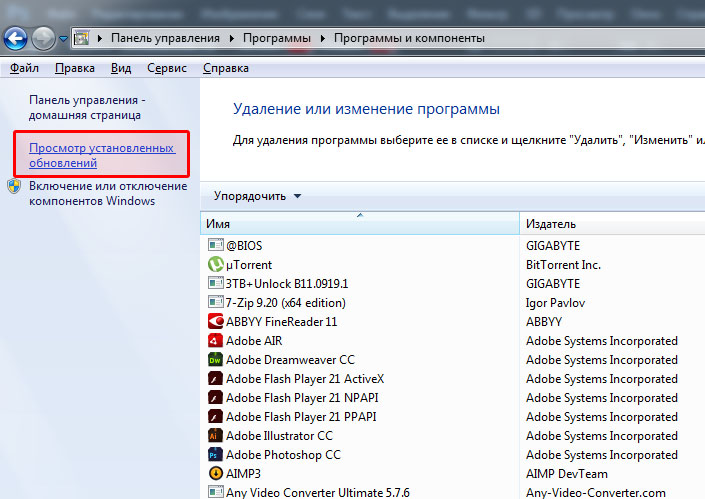Click publisher Igor Pavlov cell
Screen dimensions: 705x499
coord(555,303)
